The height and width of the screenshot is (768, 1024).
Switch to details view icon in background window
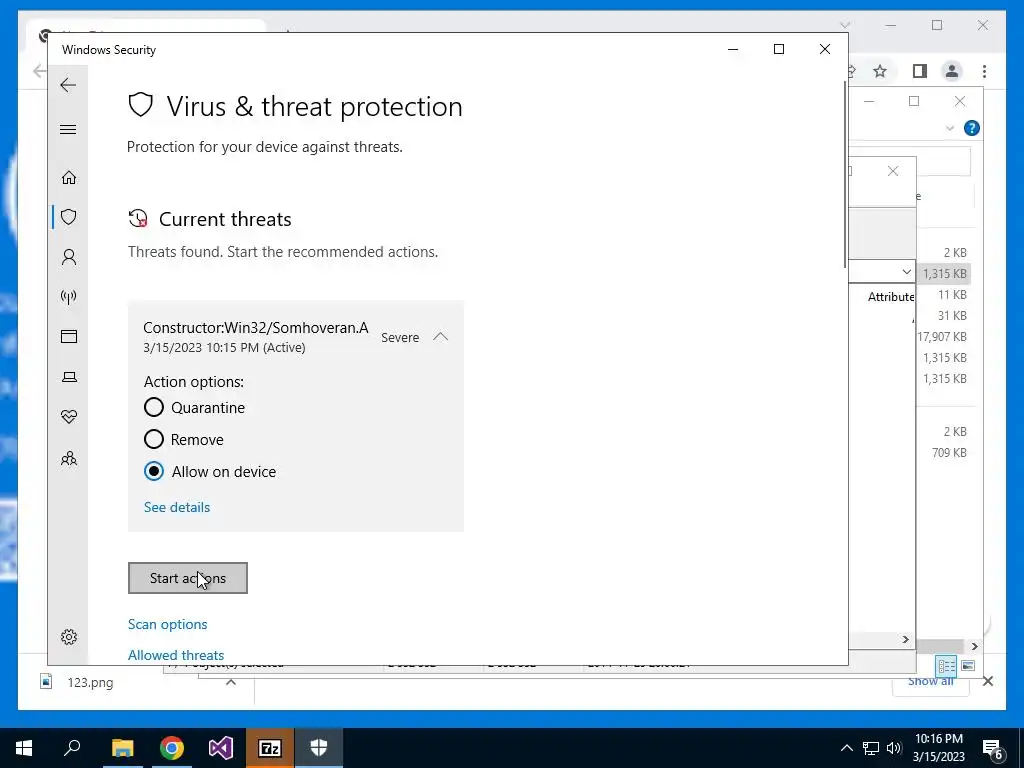(946, 665)
